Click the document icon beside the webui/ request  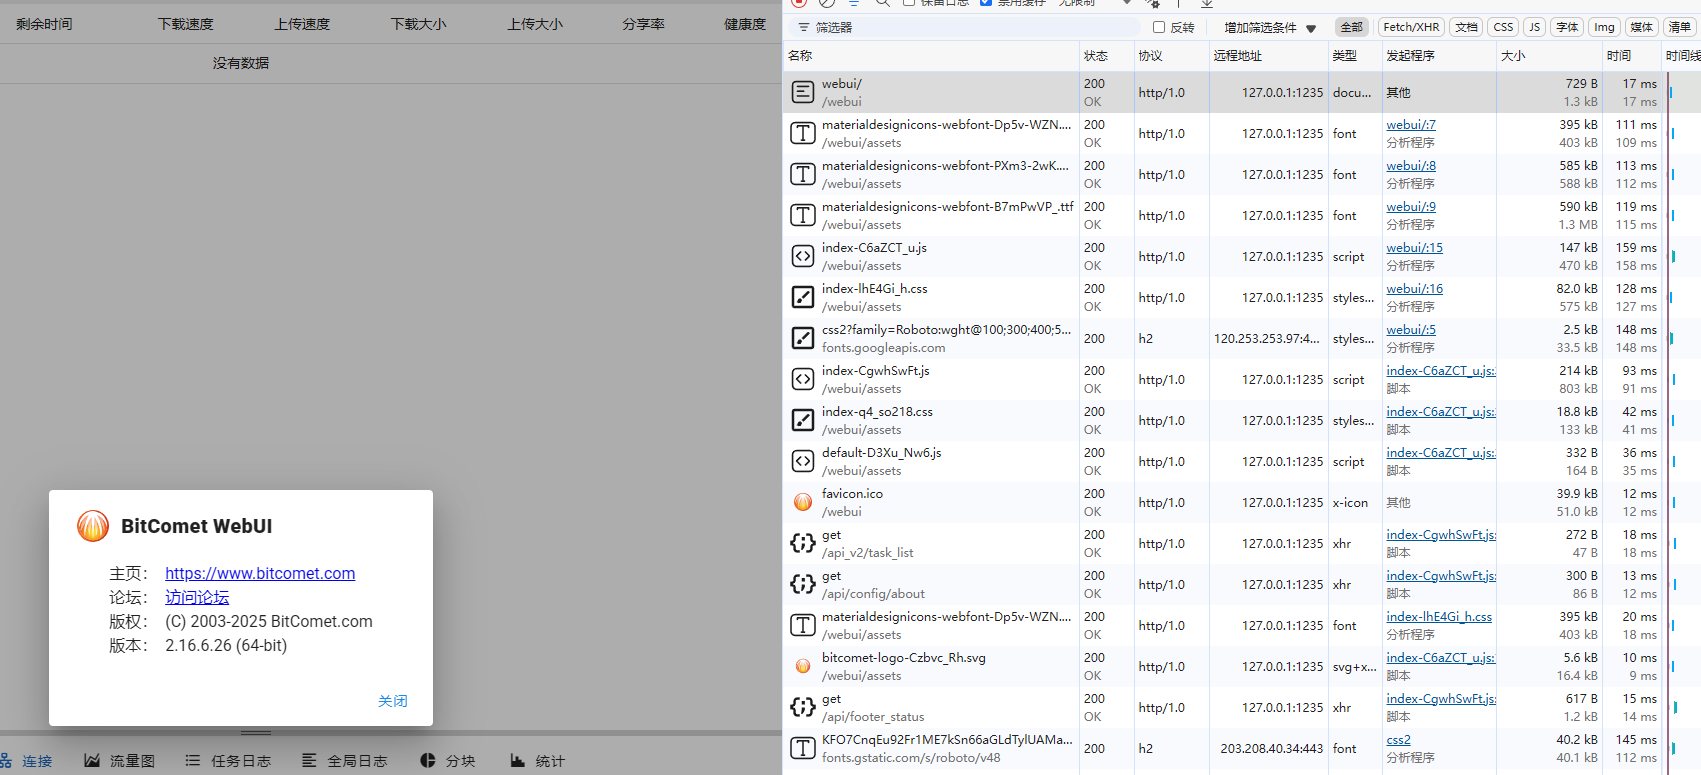click(x=802, y=92)
